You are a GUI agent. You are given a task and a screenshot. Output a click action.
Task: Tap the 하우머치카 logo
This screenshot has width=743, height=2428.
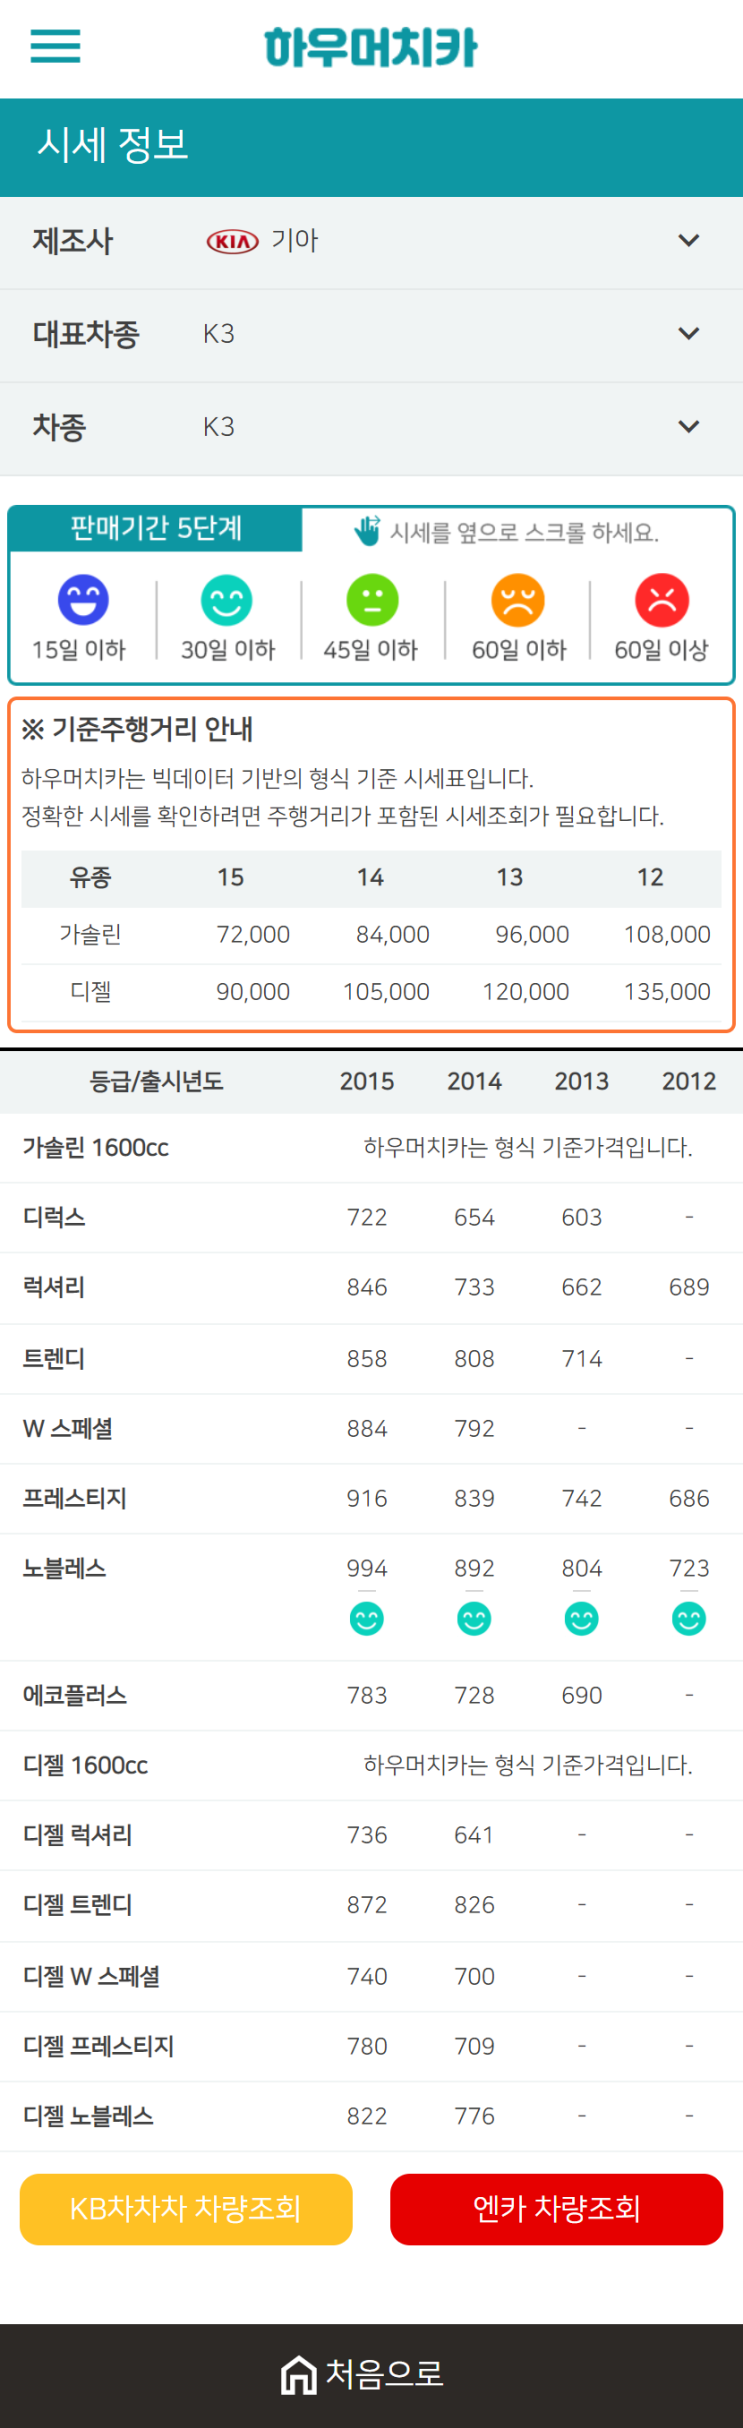pos(371,47)
